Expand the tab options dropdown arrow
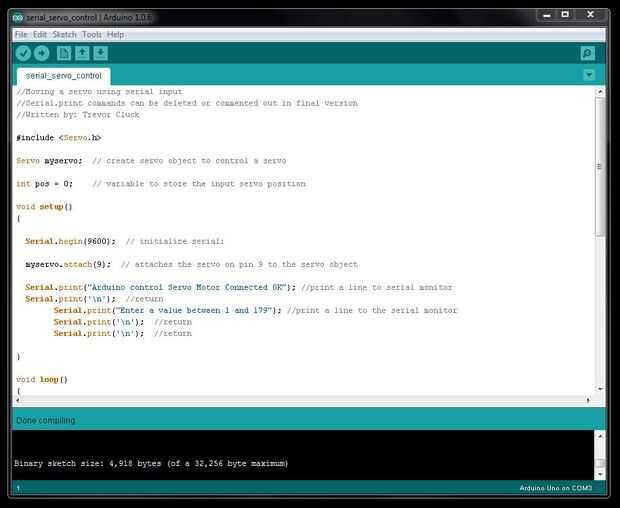 pyautogui.click(x=589, y=75)
